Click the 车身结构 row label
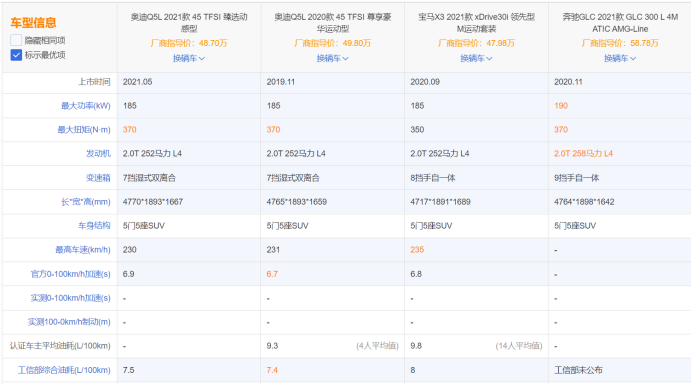Viewport: 691px width, 385px height. pyautogui.click(x=94, y=226)
